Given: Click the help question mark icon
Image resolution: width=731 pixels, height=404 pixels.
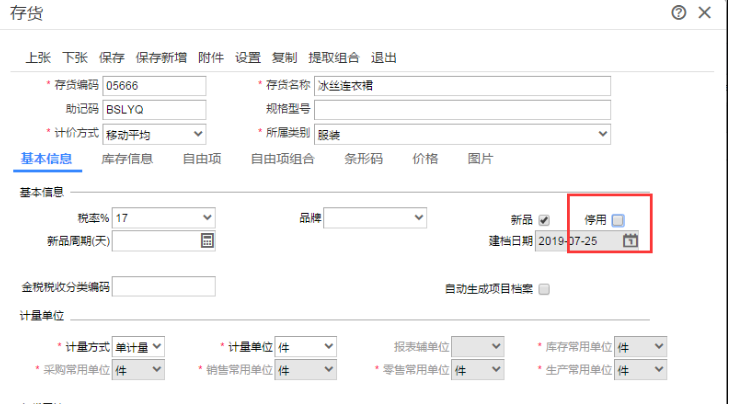Looking at the screenshot, I should [x=679, y=13].
